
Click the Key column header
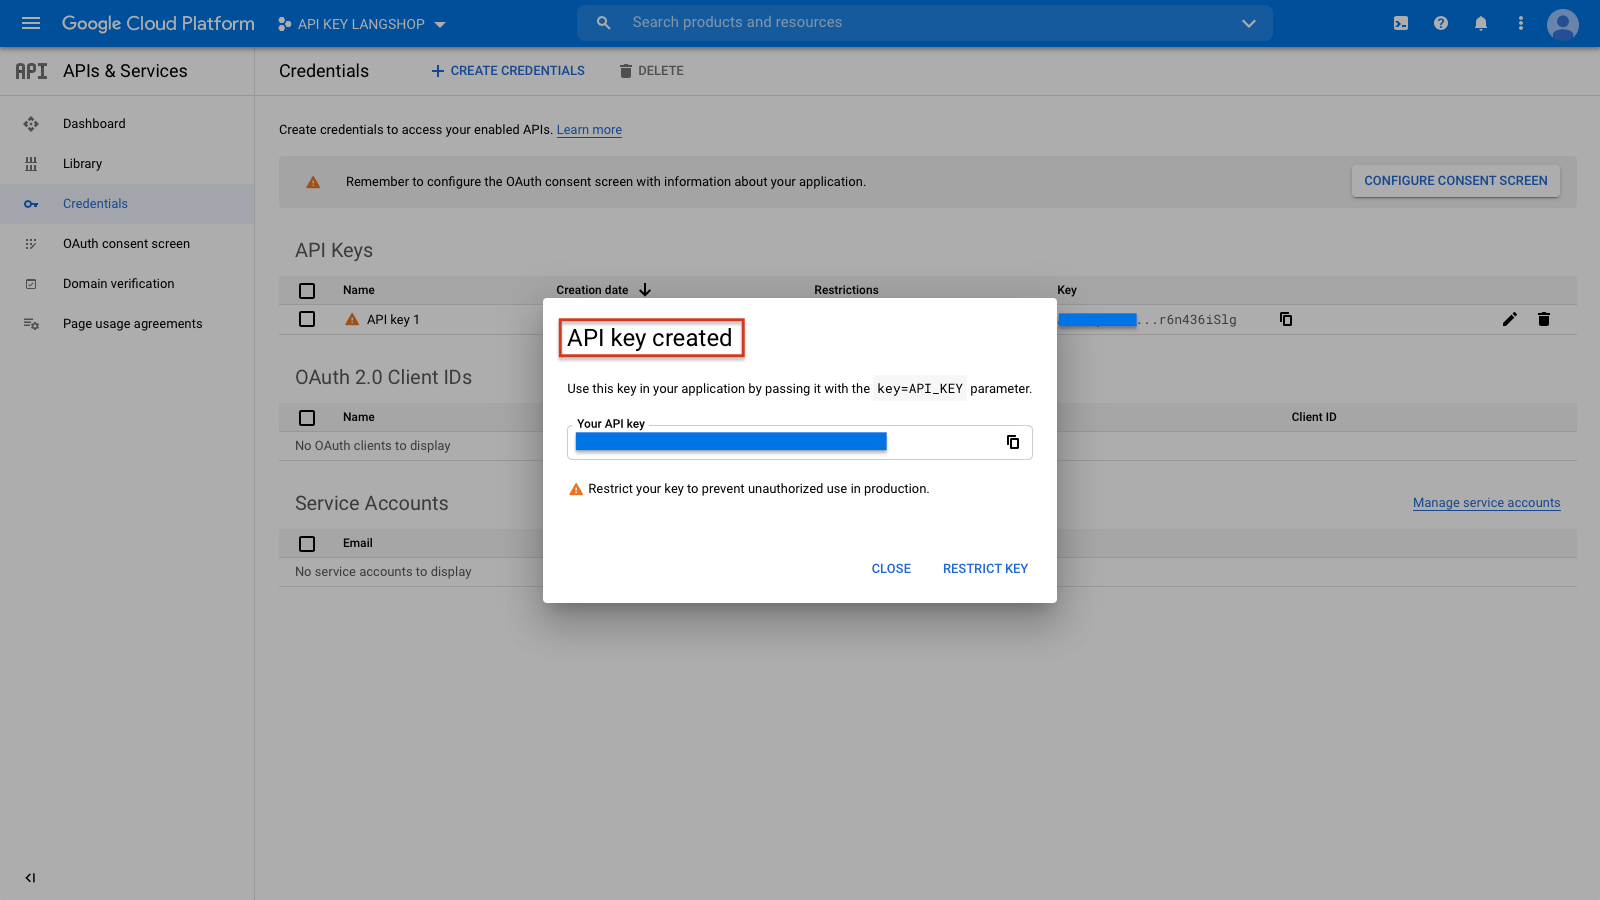(1067, 290)
